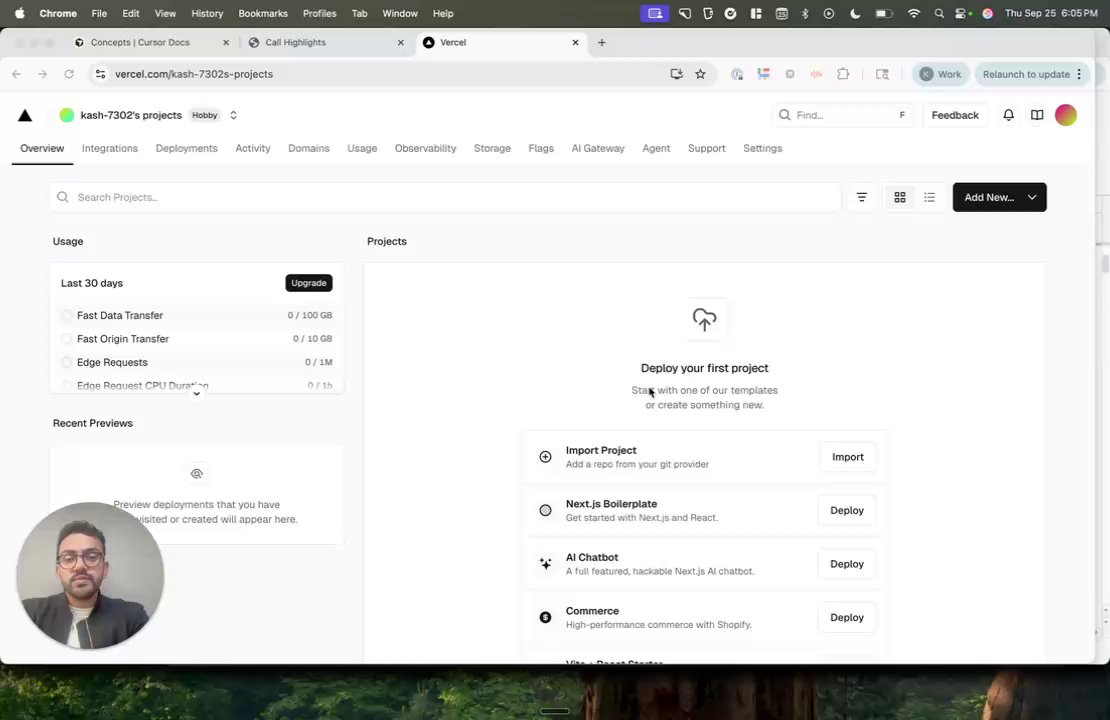Image resolution: width=1110 pixels, height=720 pixels.
Task: Click the Hobby plan badge
Action: pos(205,115)
